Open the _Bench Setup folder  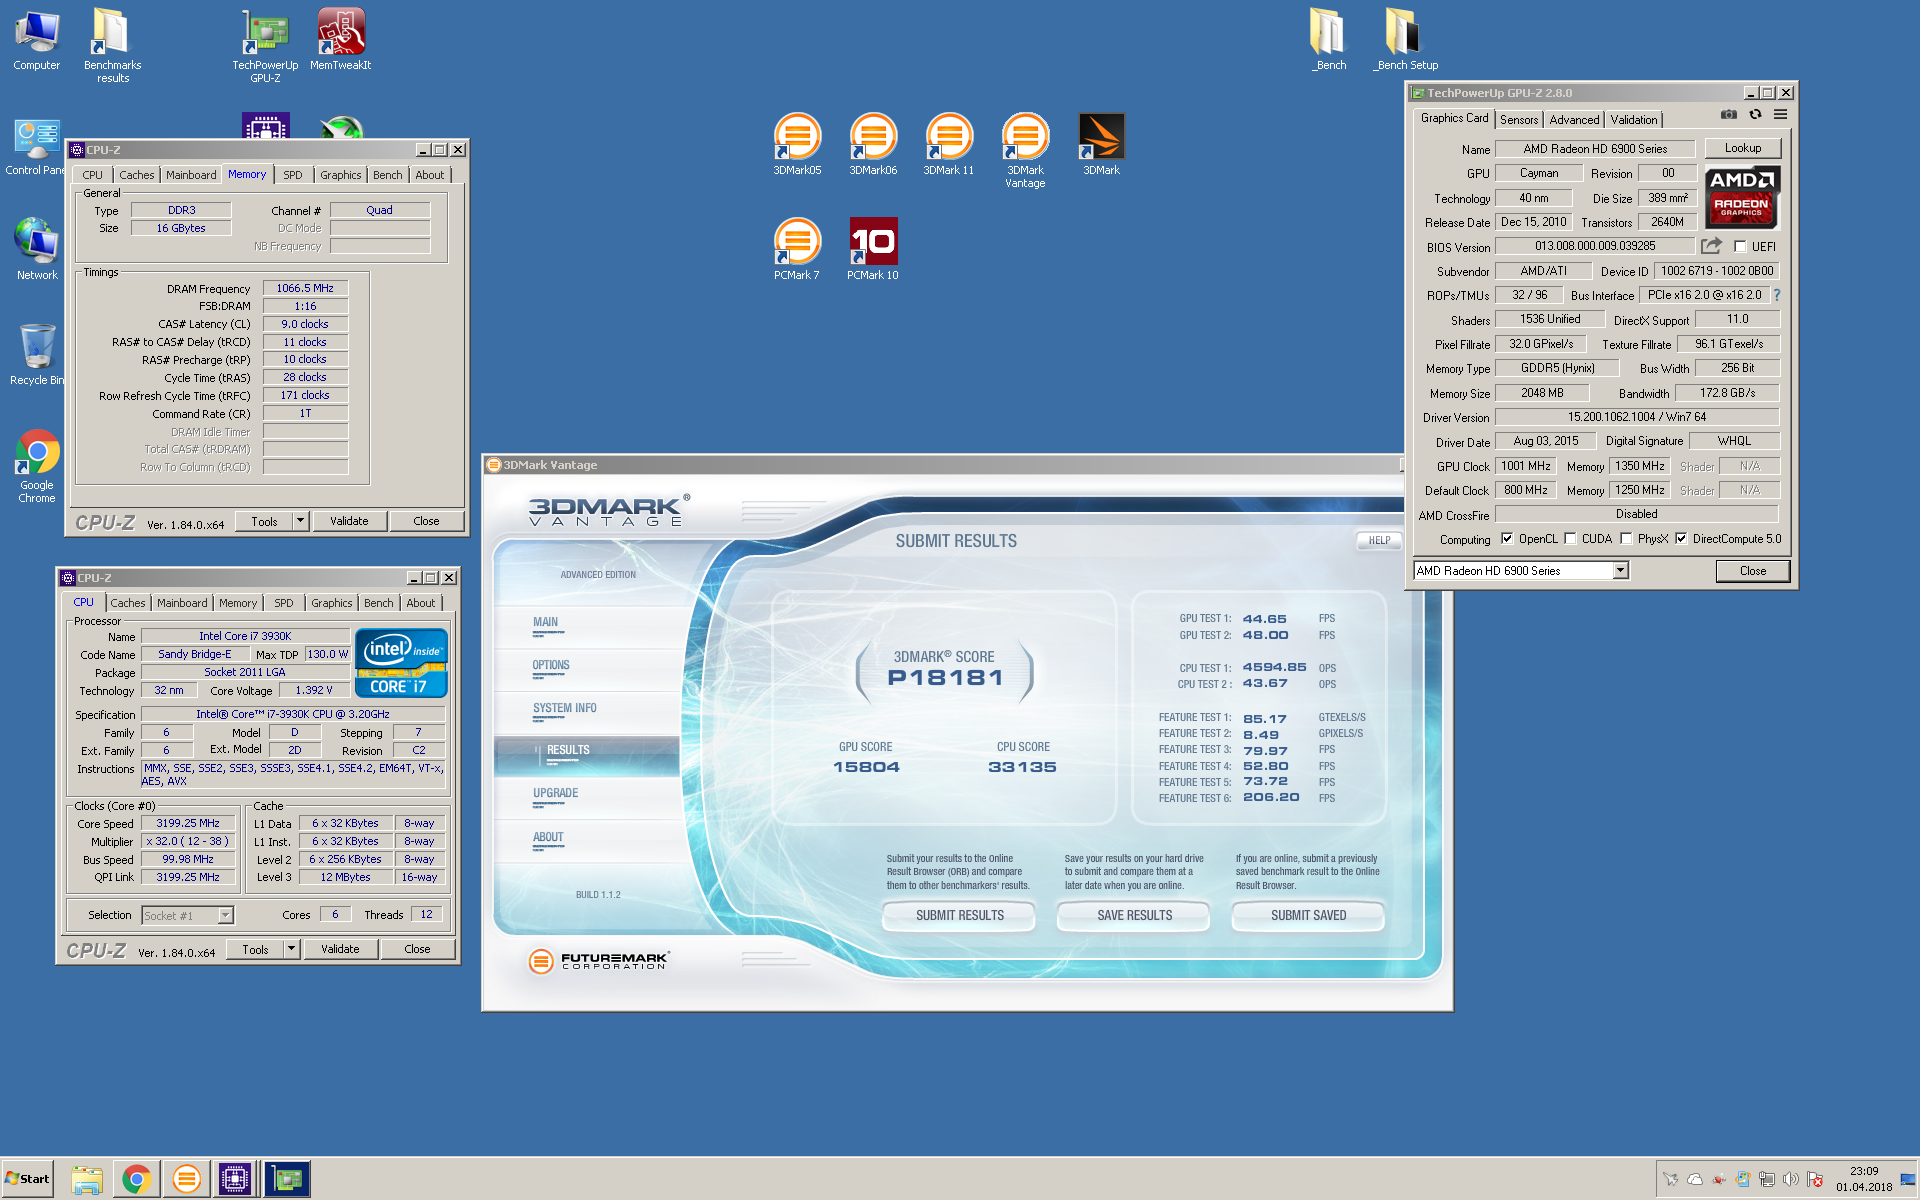[1405, 40]
